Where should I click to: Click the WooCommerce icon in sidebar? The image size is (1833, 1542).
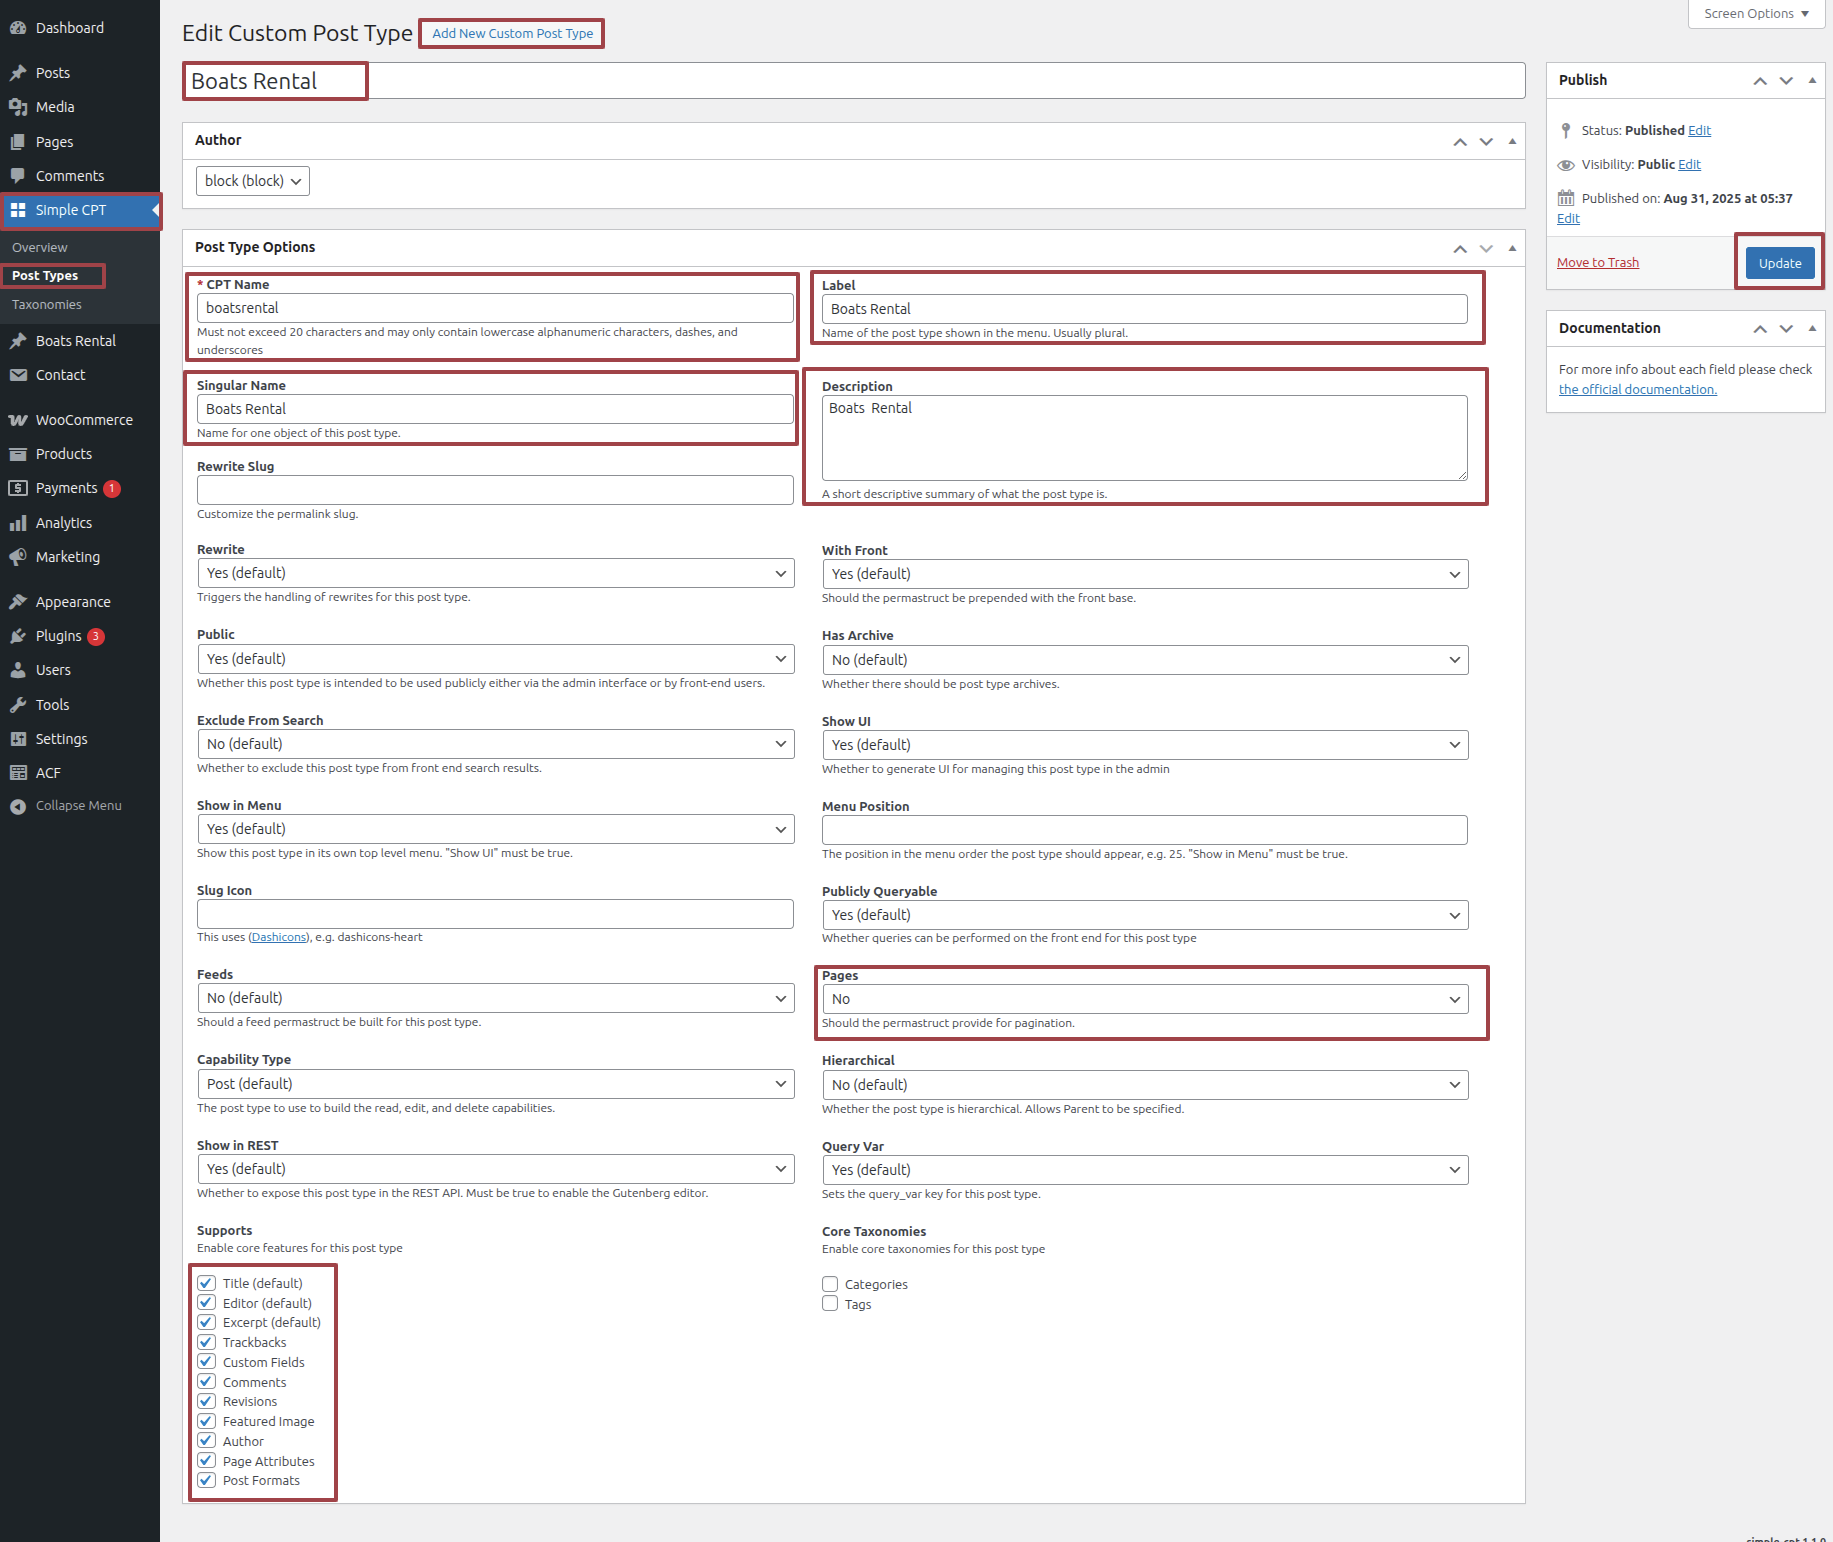pos(18,420)
